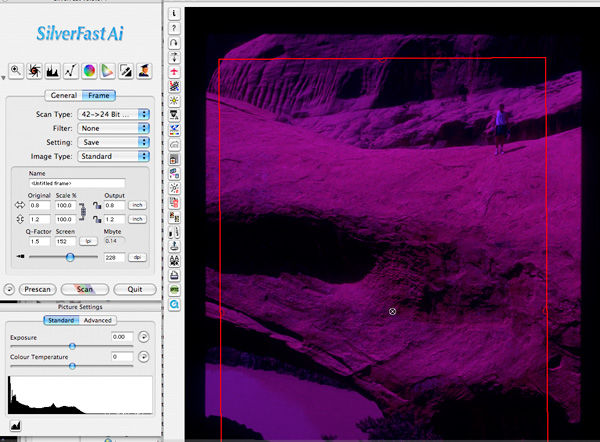Open the Filter dropdown set to None
The width and height of the screenshot is (600, 442).
click(113, 129)
